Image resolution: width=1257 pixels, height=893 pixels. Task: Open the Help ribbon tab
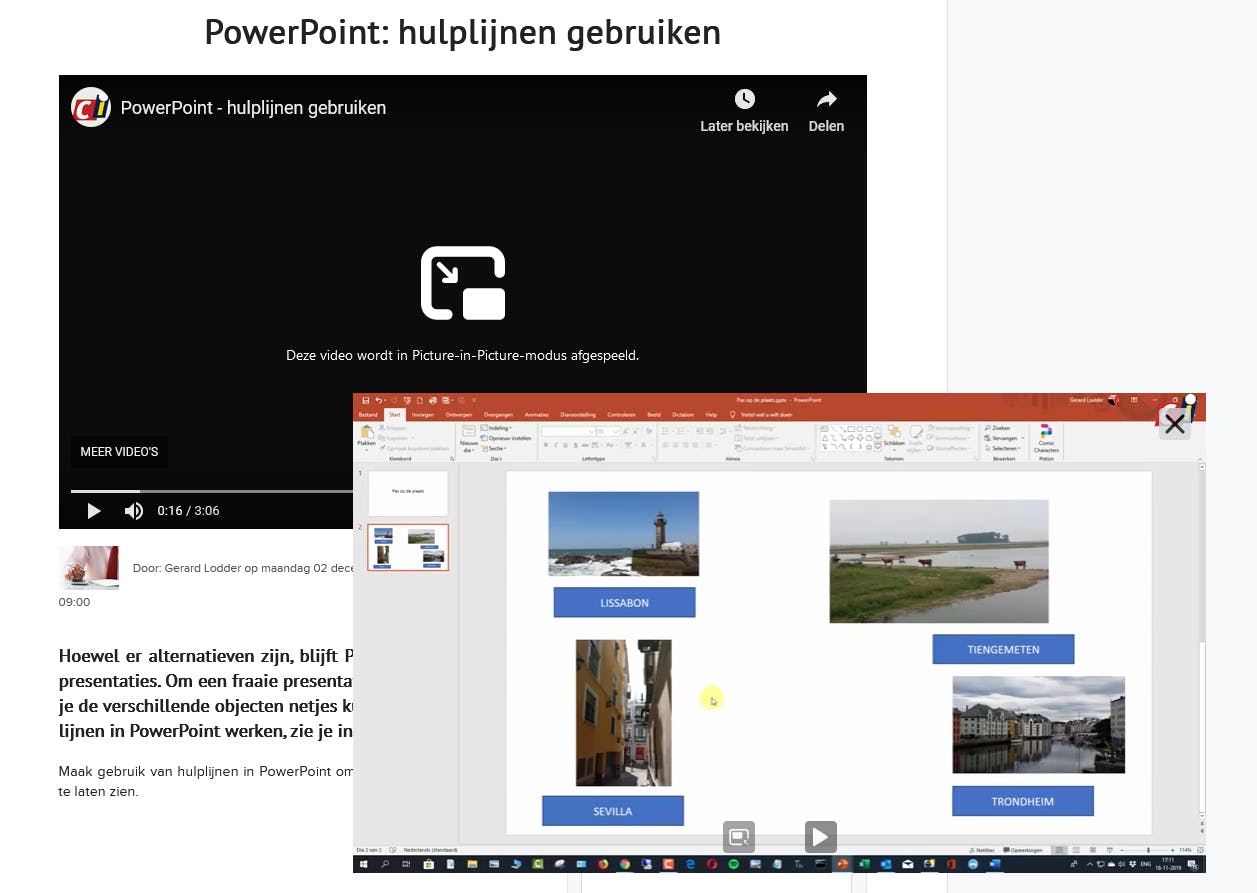711,415
